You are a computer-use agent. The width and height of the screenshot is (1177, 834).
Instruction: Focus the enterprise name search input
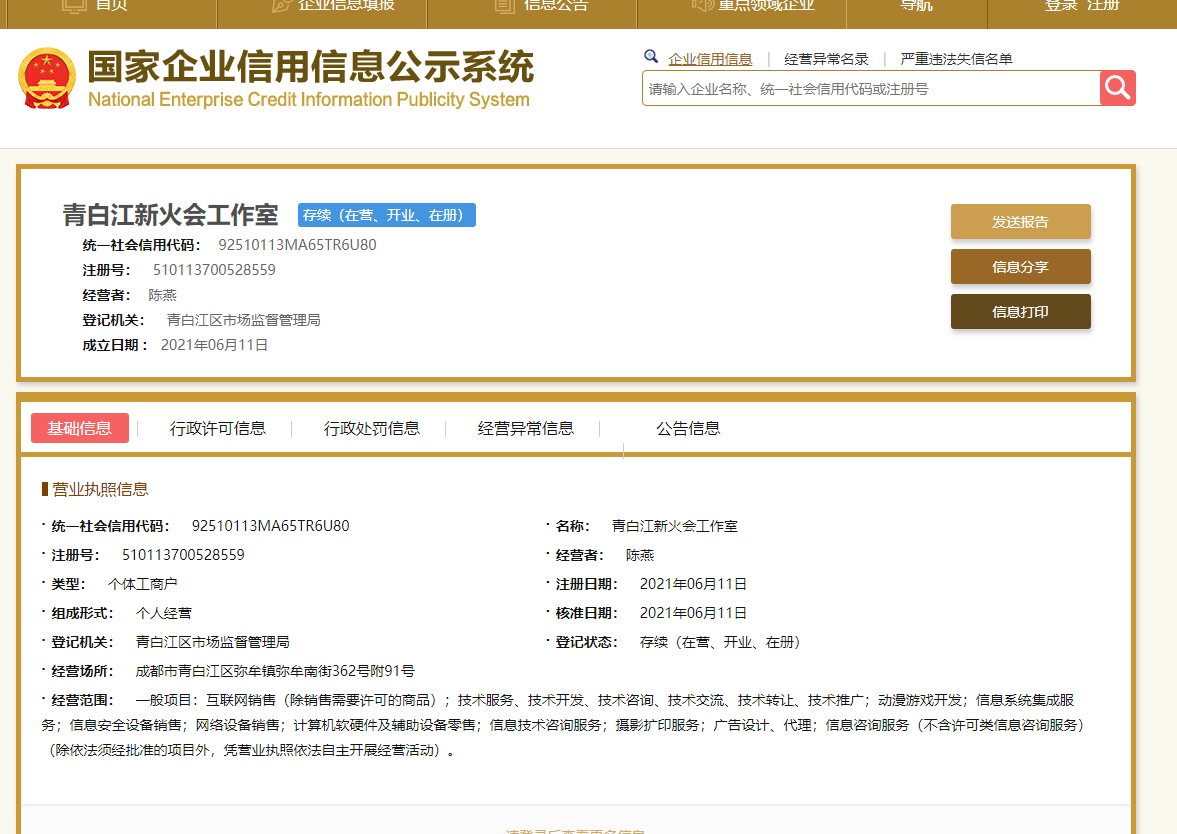coord(871,89)
